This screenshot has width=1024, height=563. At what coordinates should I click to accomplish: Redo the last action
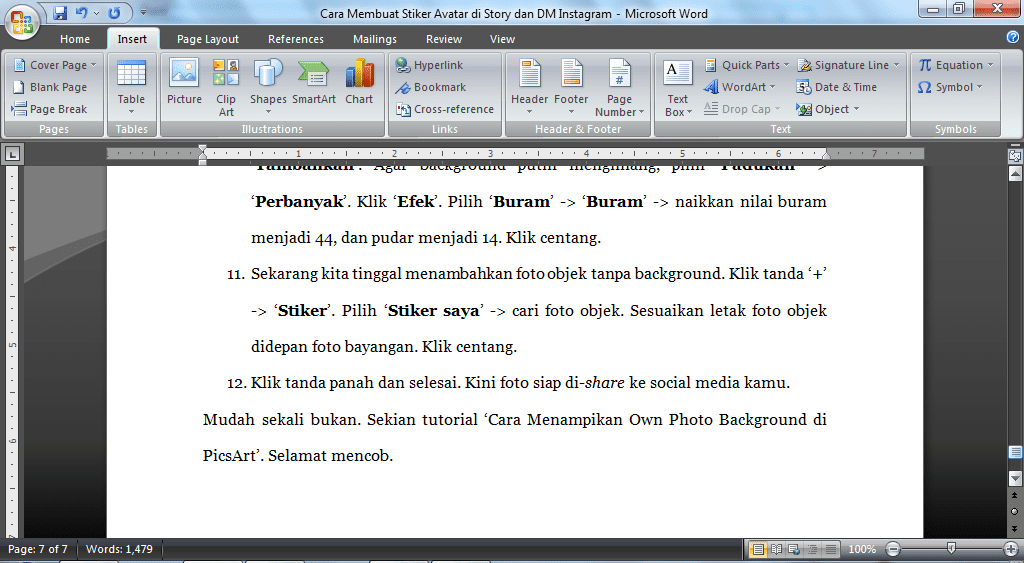(x=114, y=12)
